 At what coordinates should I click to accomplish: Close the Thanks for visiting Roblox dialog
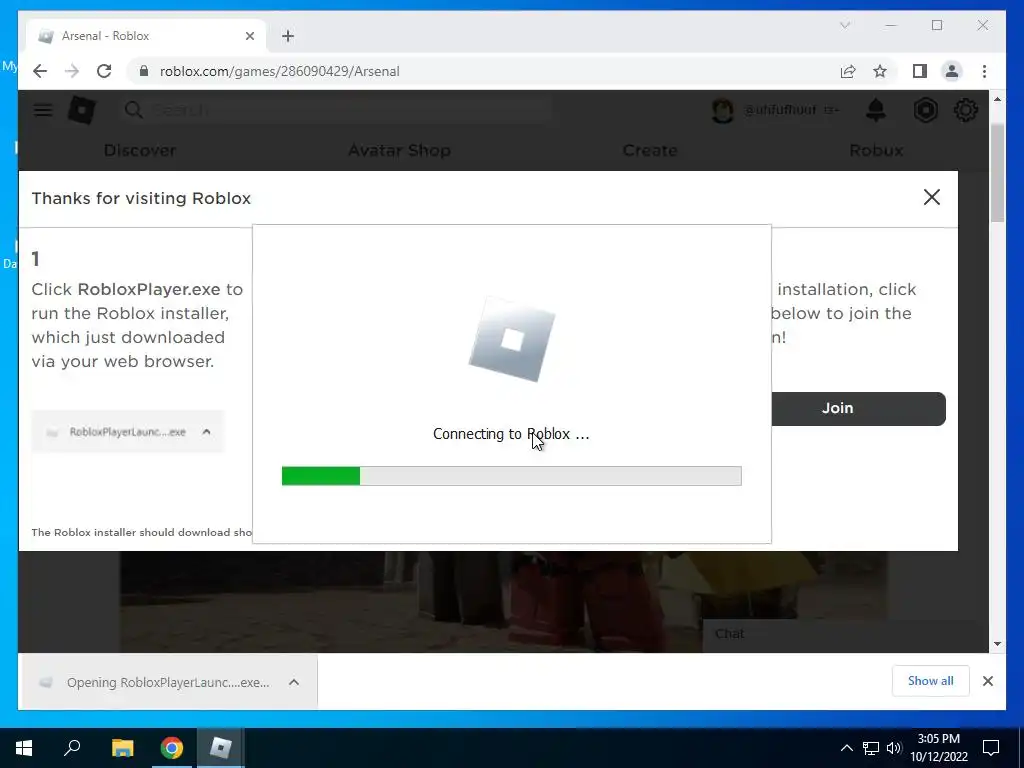tap(932, 197)
